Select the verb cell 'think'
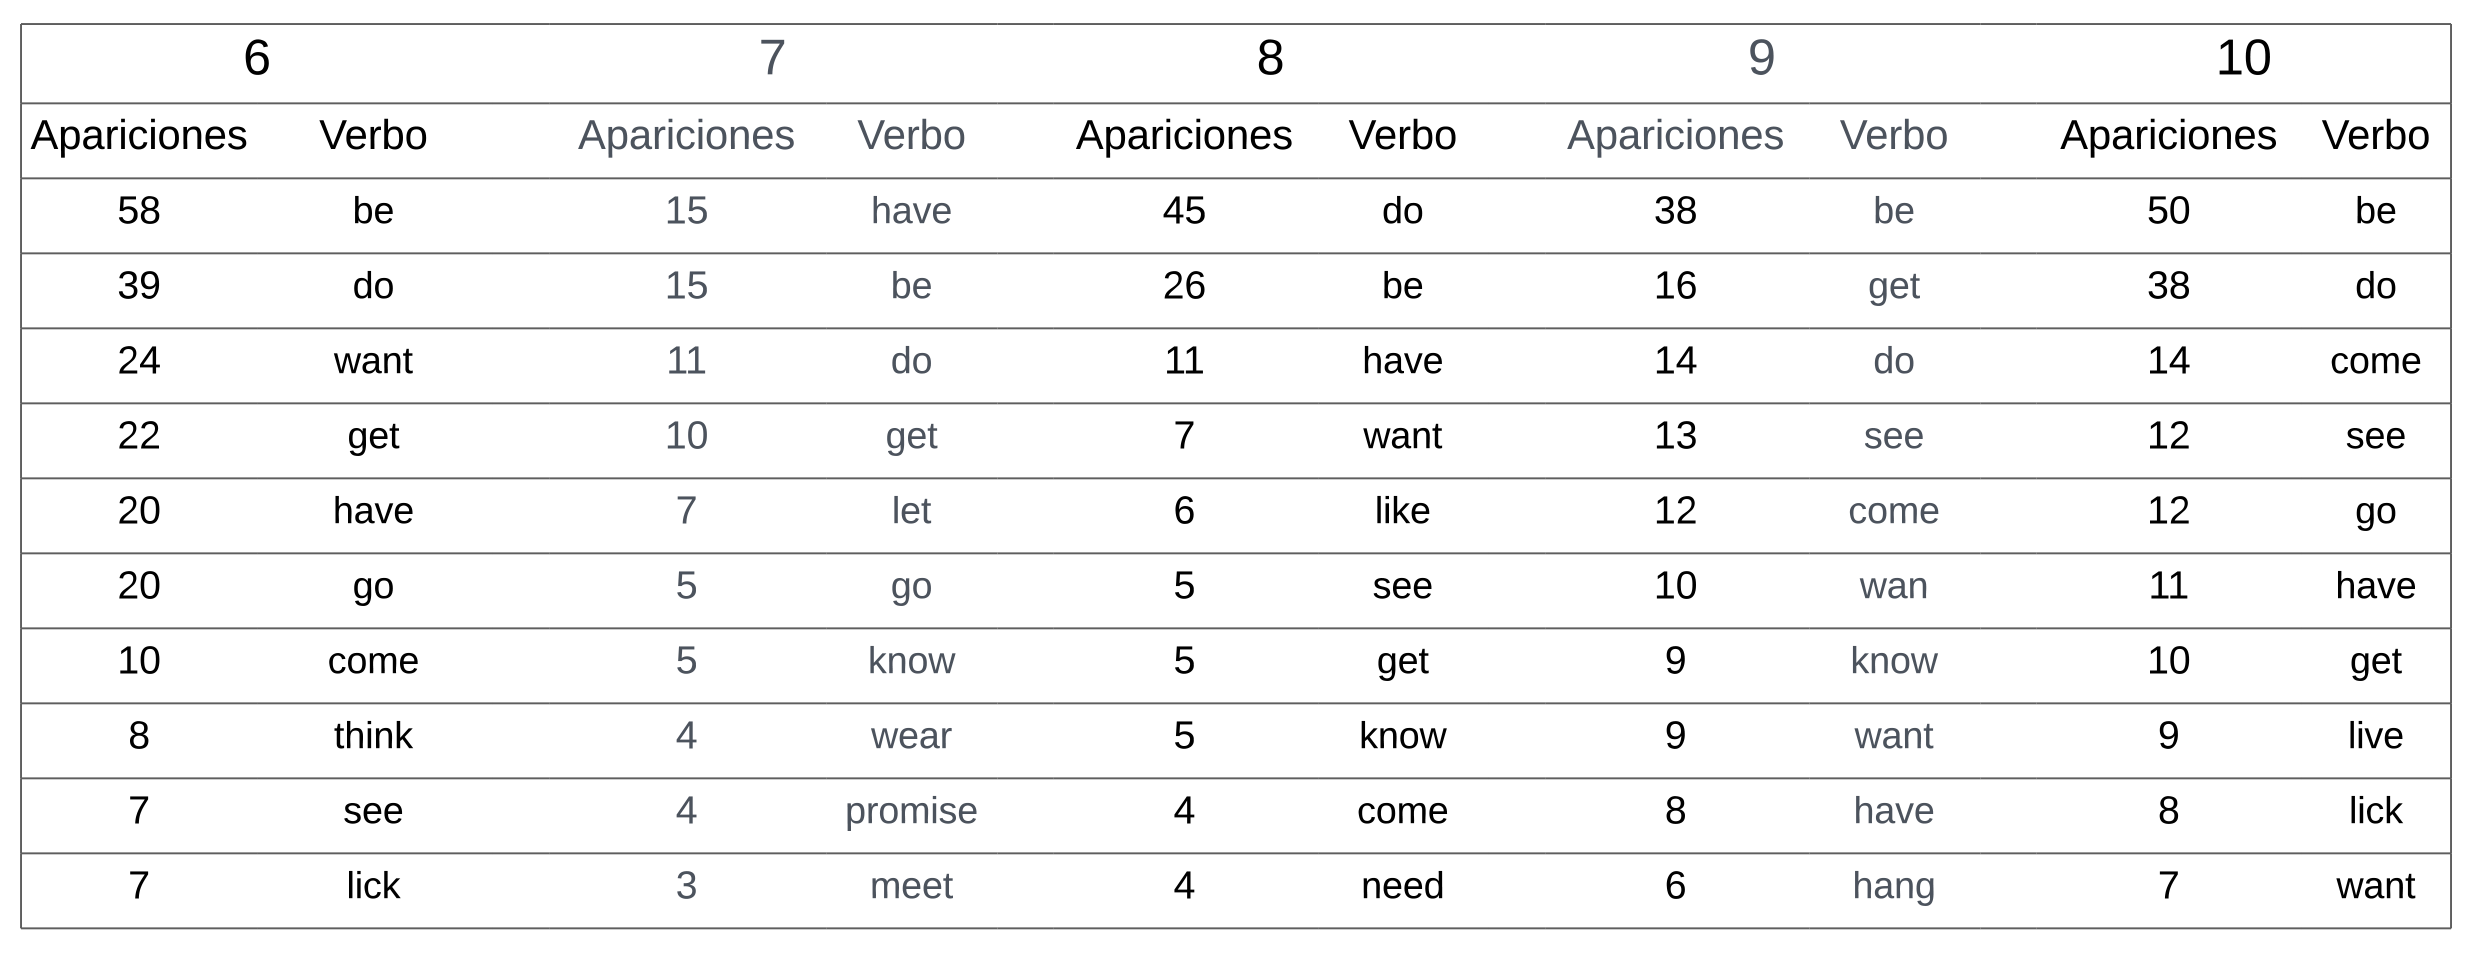The height and width of the screenshot is (961, 2481). coord(373,736)
